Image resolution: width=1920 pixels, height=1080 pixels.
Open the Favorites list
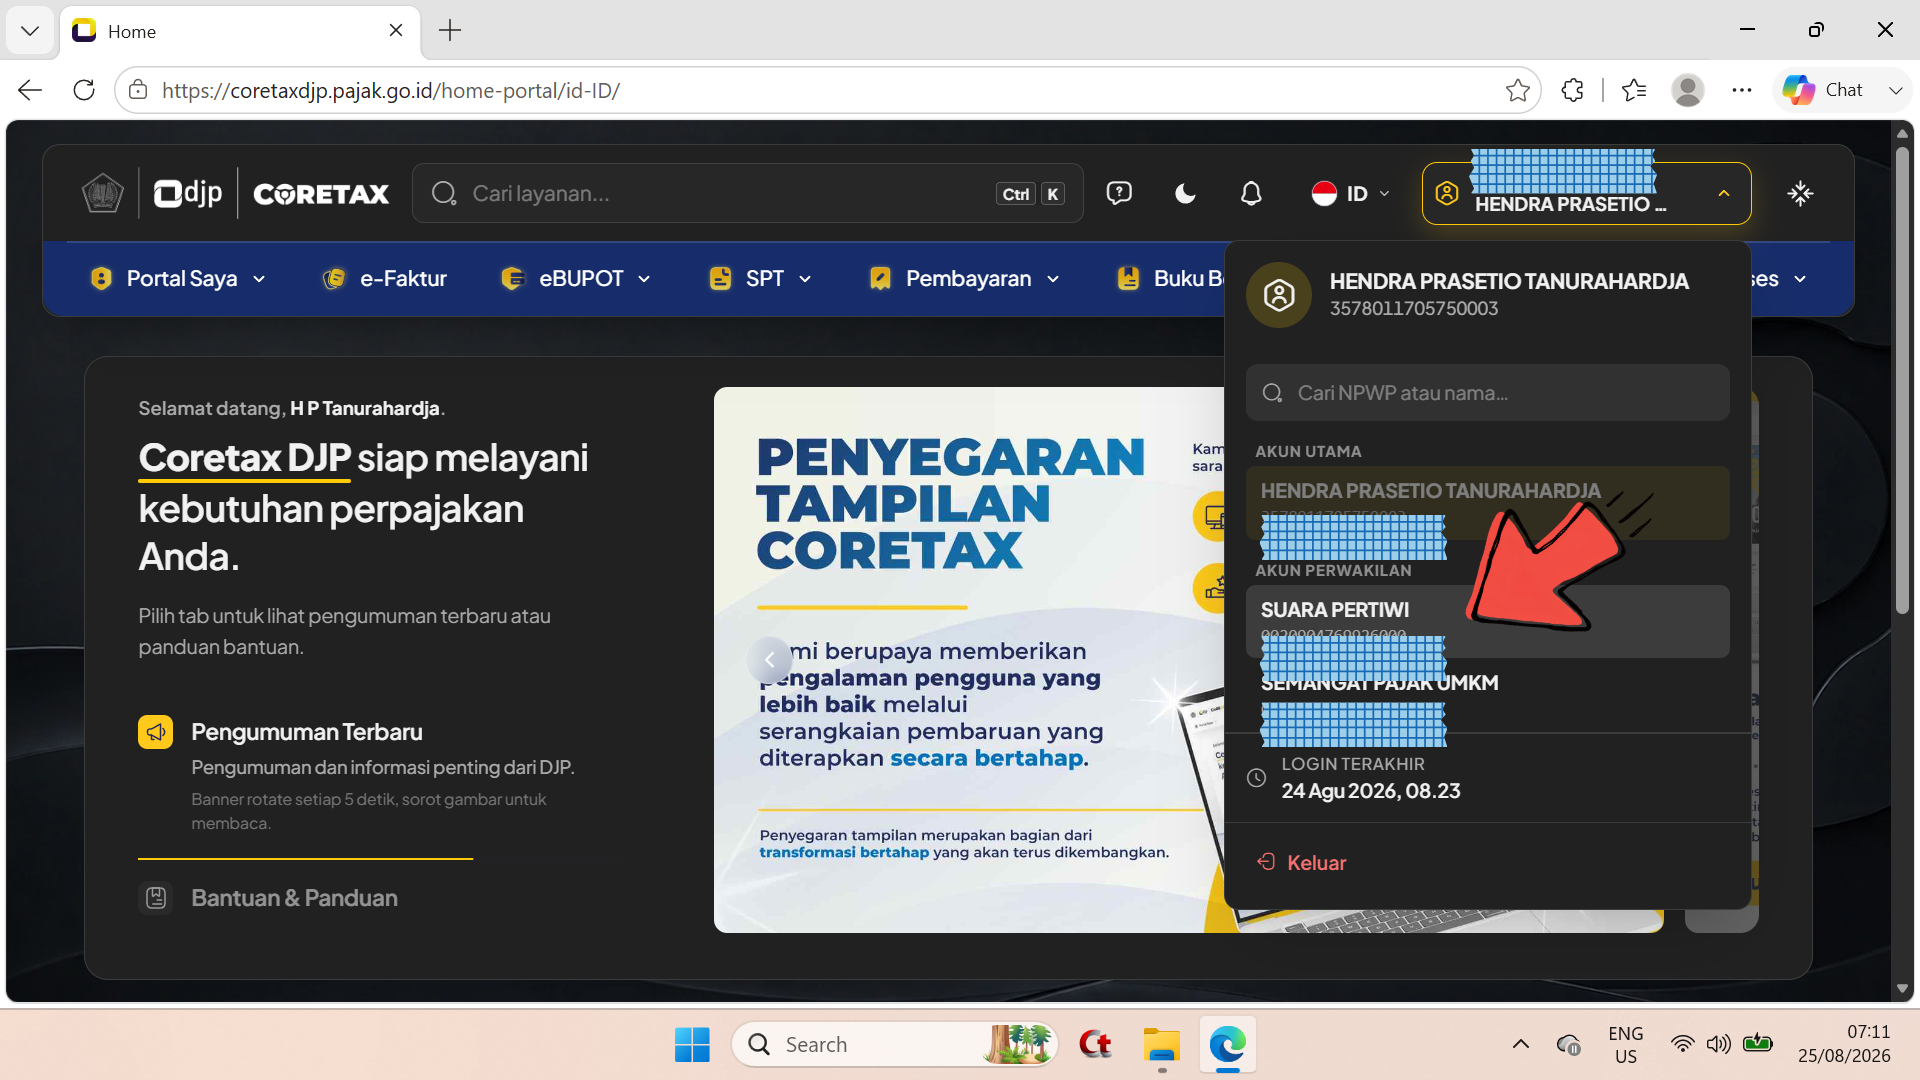point(1634,90)
